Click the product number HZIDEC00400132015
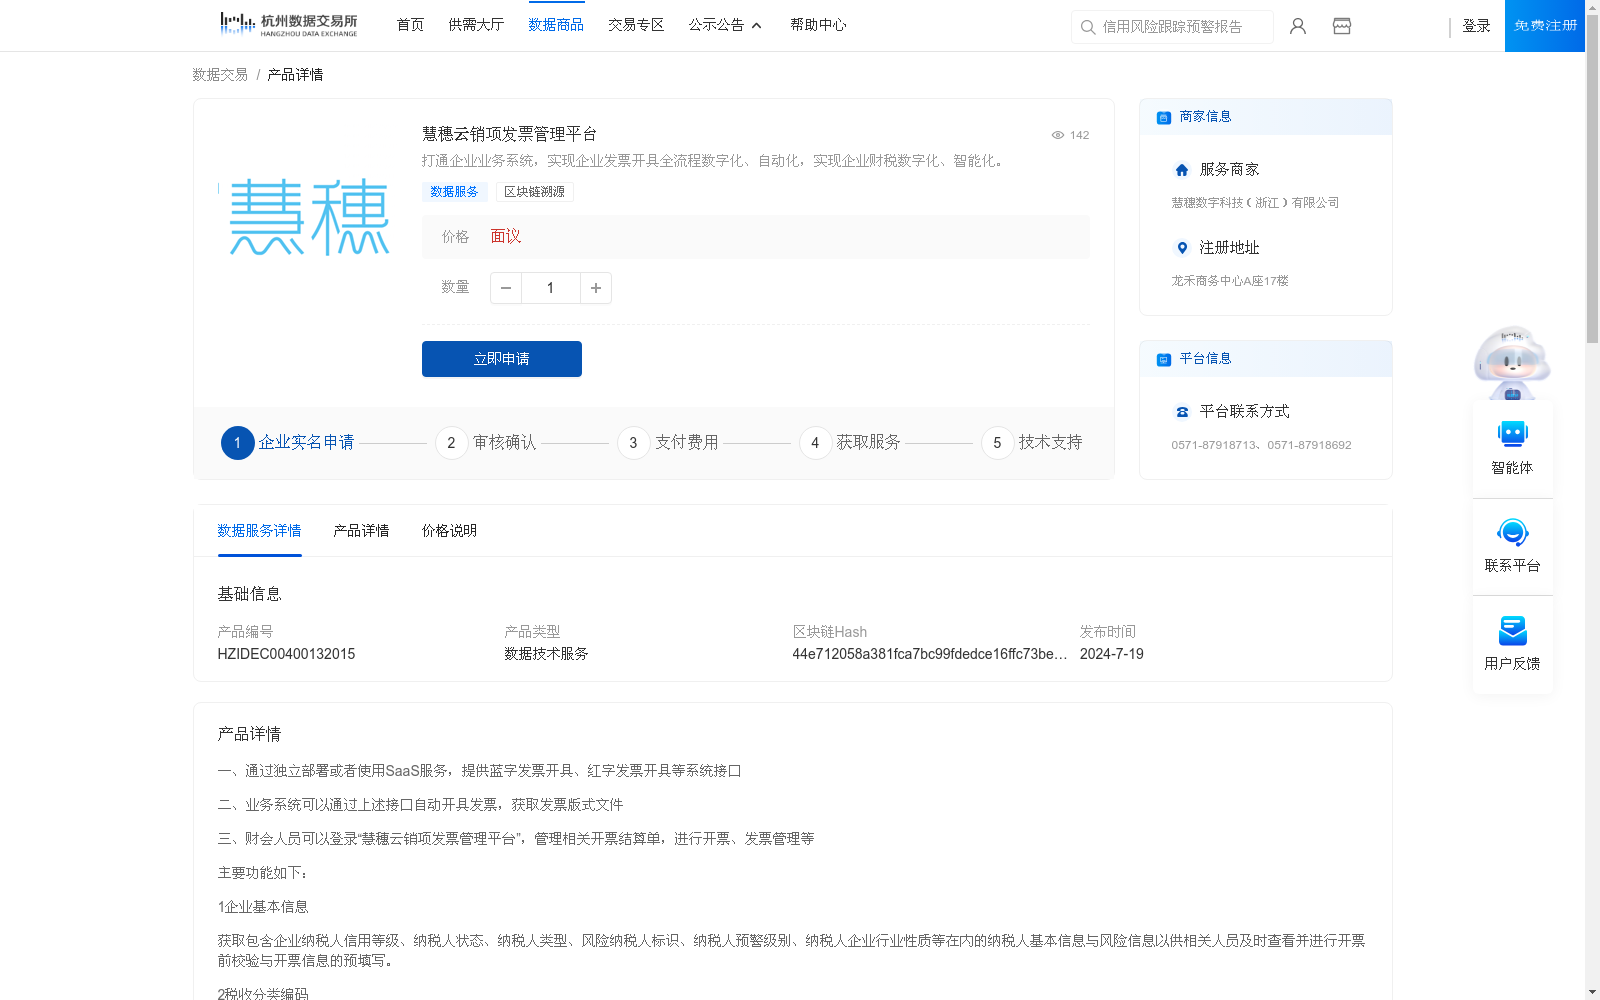The height and width of the screenshot is (1000, 1600). [286, 654]
